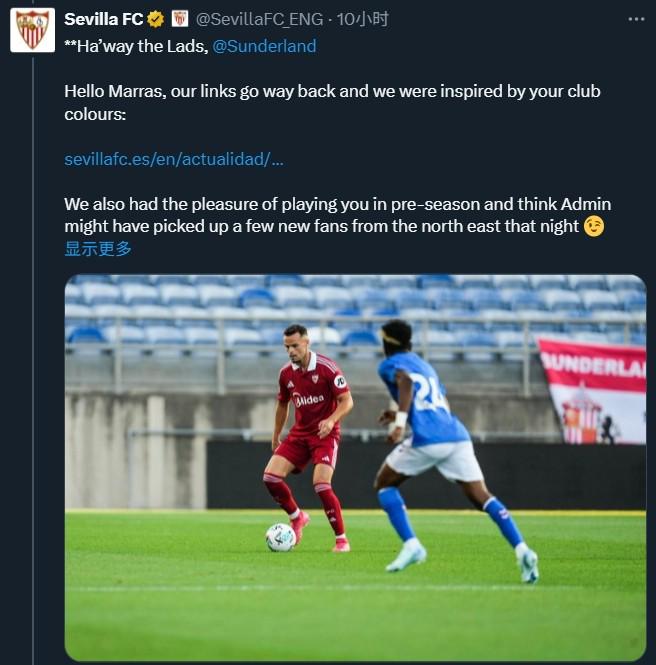Click the small Sevilla crest affiliate badge
Image resolution: width=656 pixels, height=665 pixels.
180,19
